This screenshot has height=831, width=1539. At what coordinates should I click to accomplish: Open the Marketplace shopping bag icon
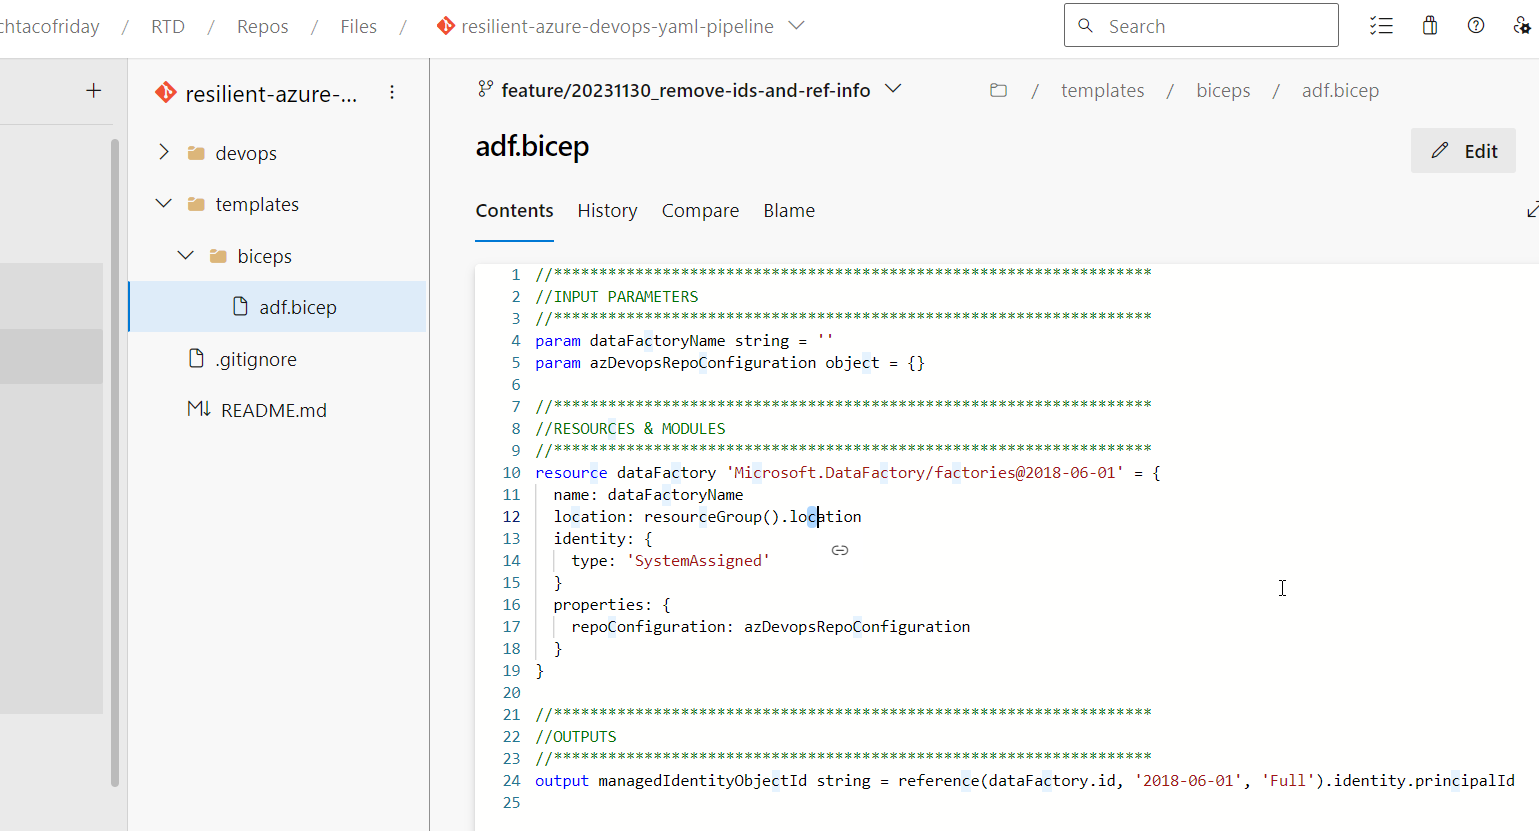pos(1429,26)
